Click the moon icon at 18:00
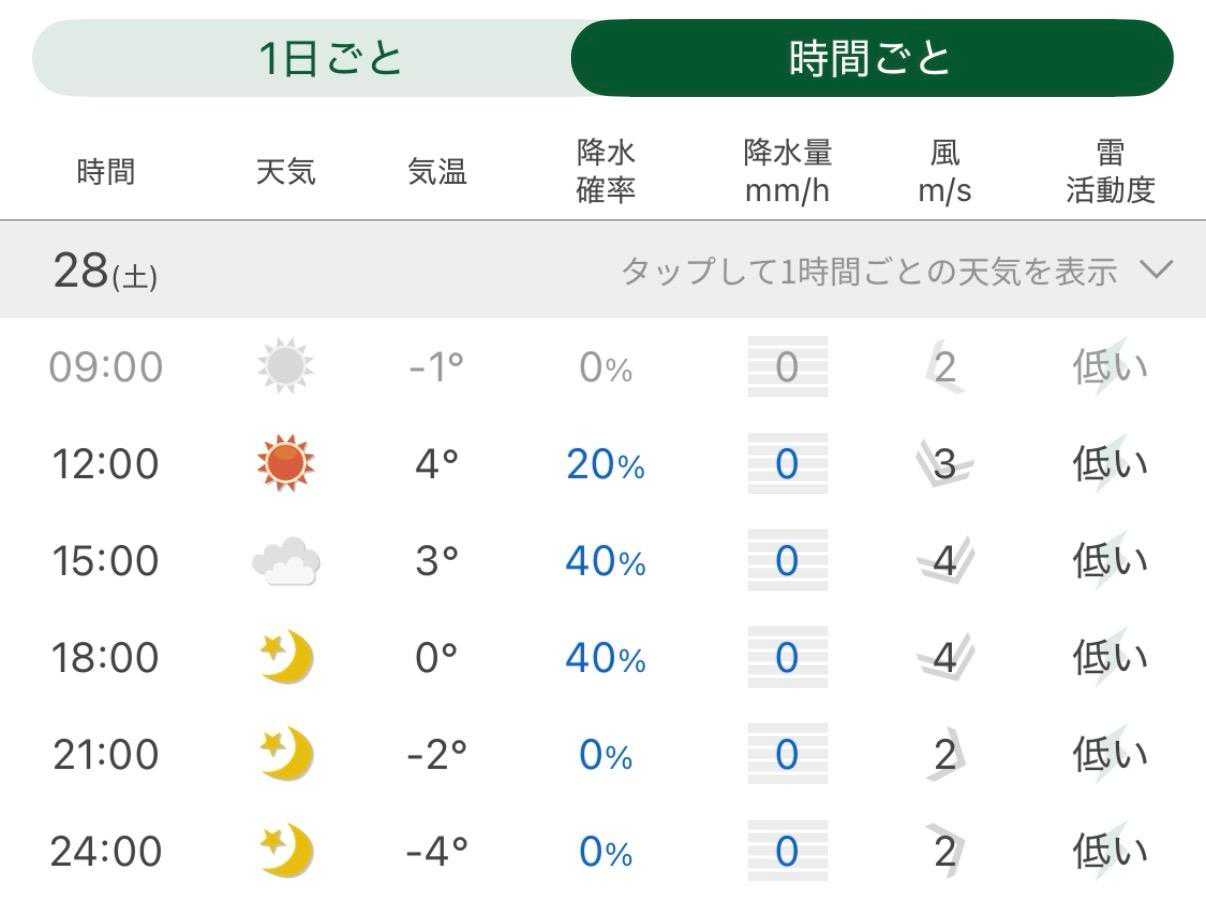 [x=286, y=659]
